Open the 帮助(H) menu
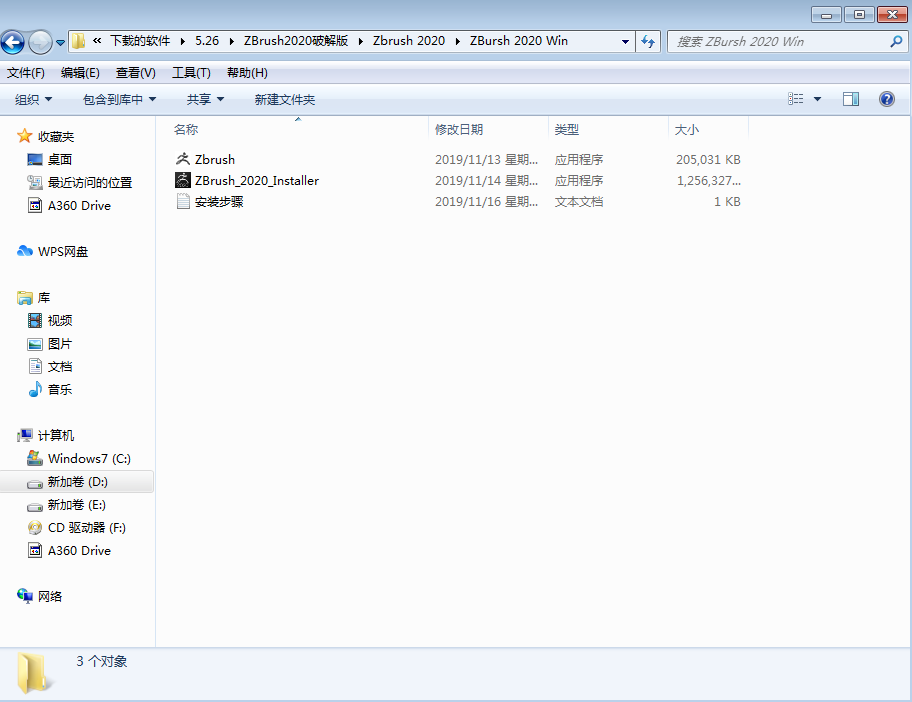Image resolution: width=912 pixels, height=702 pixels. [x=247, y=73]
